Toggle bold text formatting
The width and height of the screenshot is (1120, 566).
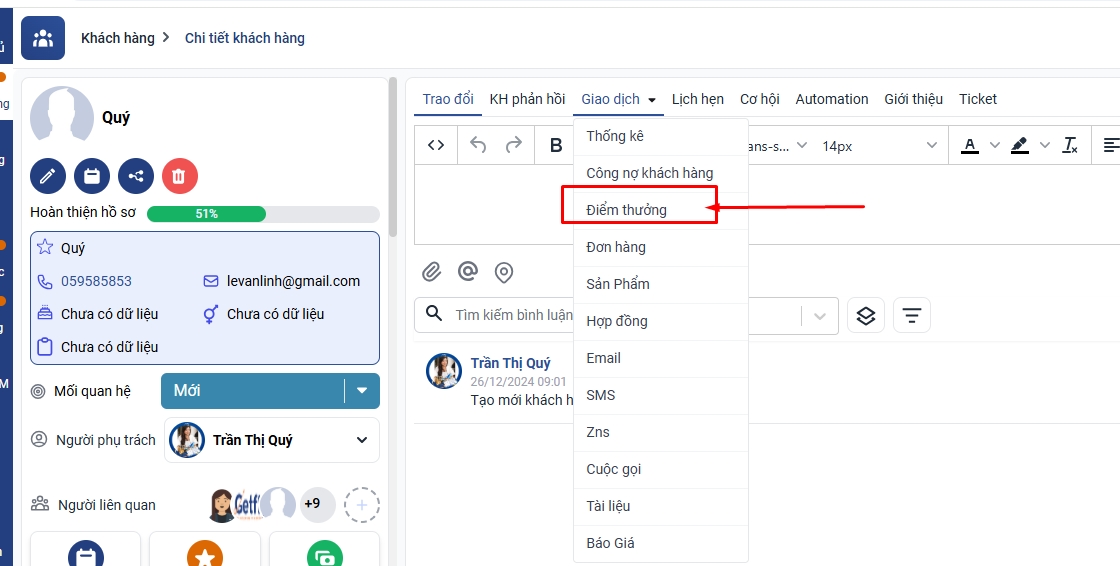[x=556, y=146]
